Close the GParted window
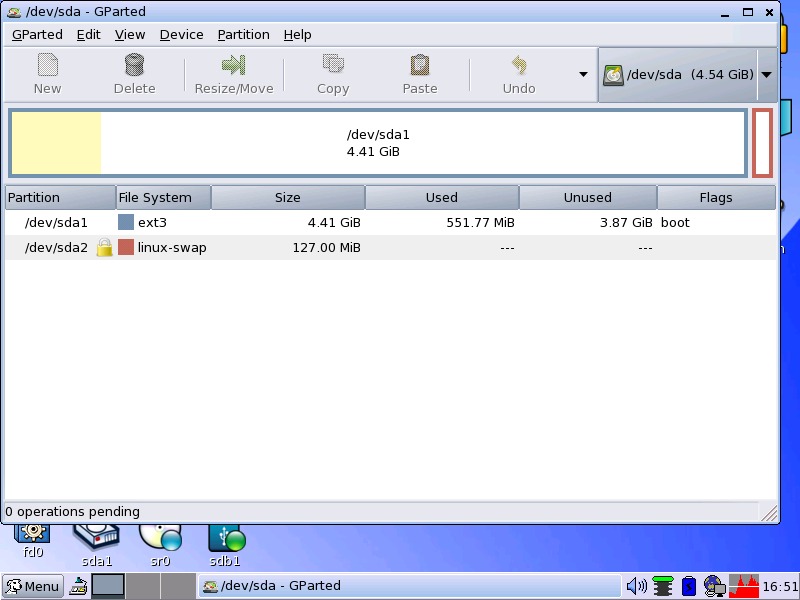Screen dimensions: 800x600 pos(769,12)
